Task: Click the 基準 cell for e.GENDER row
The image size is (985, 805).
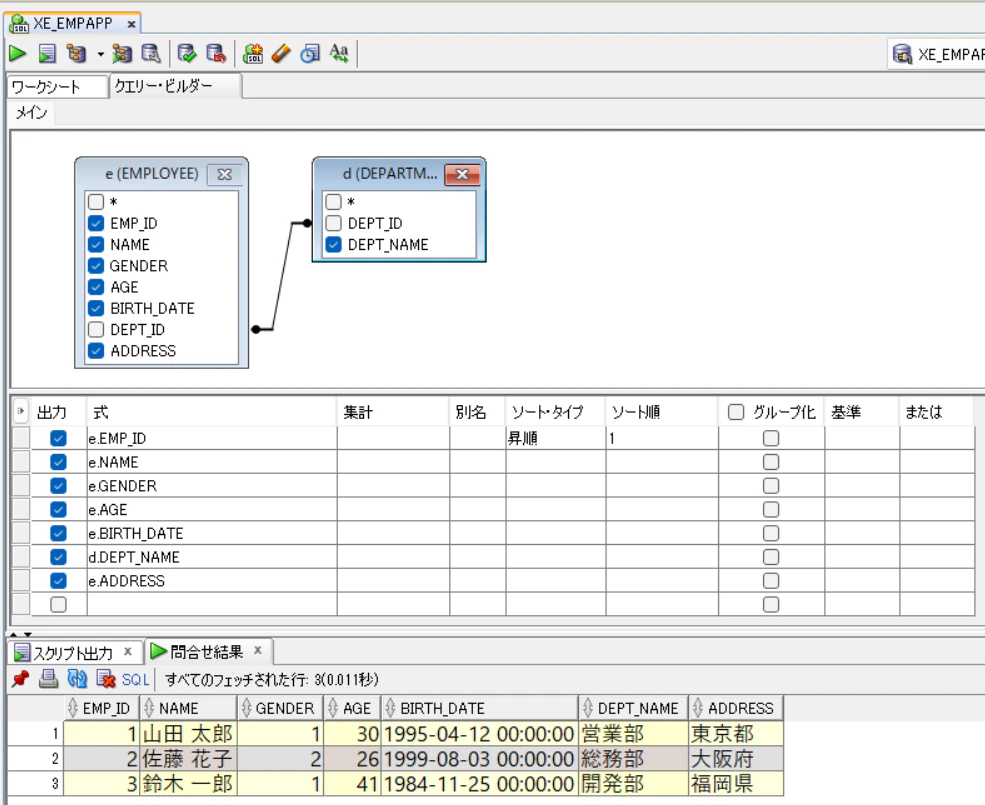Action: (x=862, y=486)
